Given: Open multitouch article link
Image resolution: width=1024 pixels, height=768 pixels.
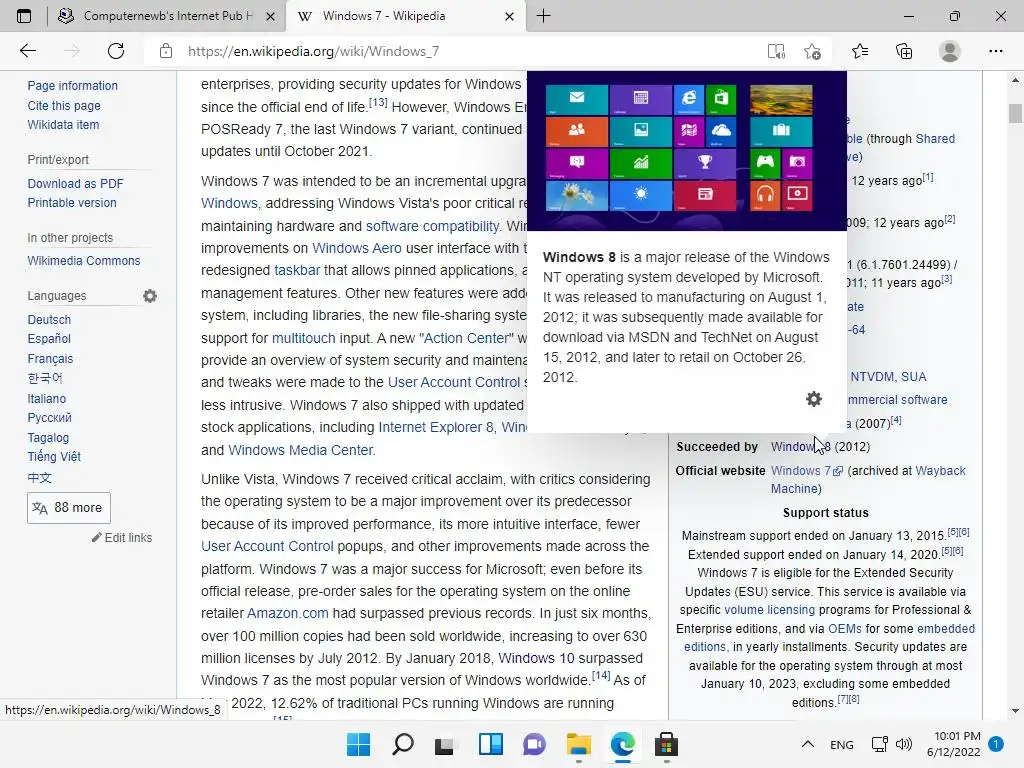Looking at the screenshot, I should click(x=303, y=338).
